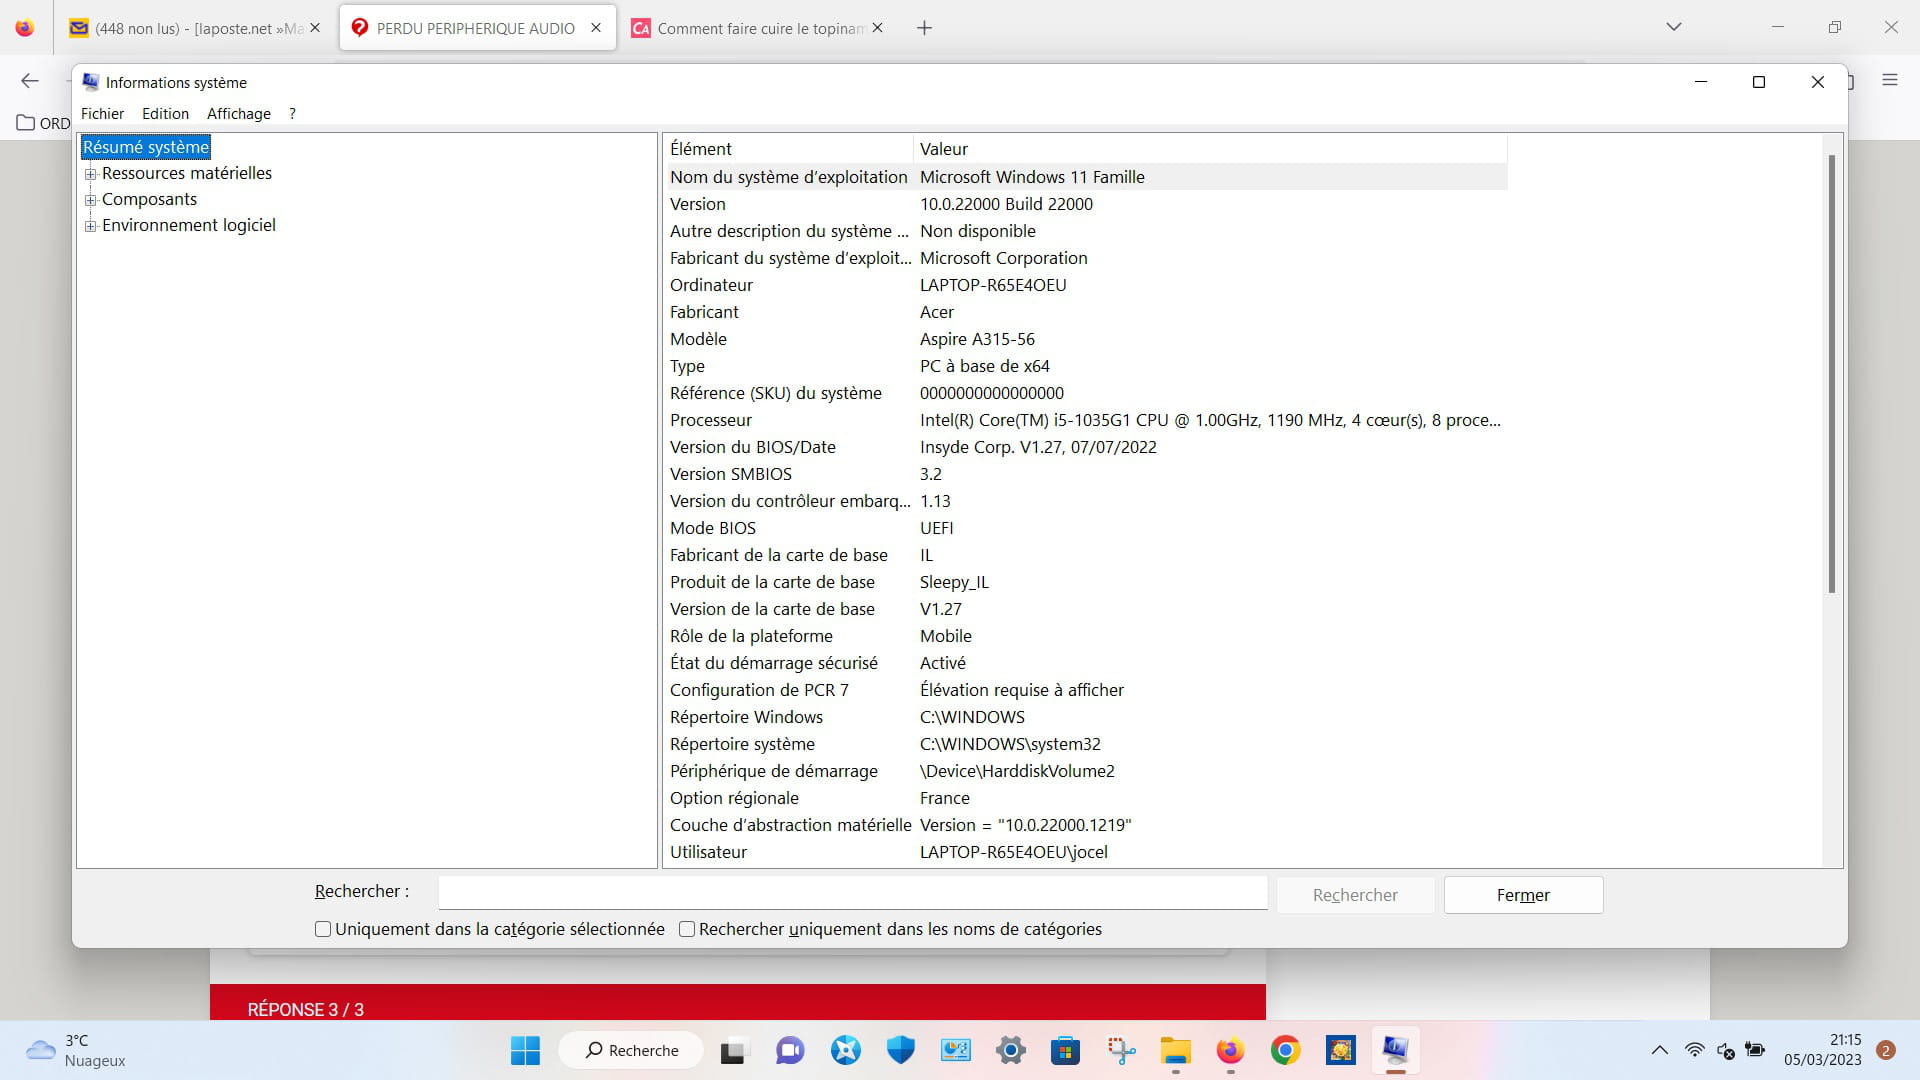Select the Processeur row
This screenshot has width=1920, height=1080.
pyautogui.click(x=1087, y=420)
